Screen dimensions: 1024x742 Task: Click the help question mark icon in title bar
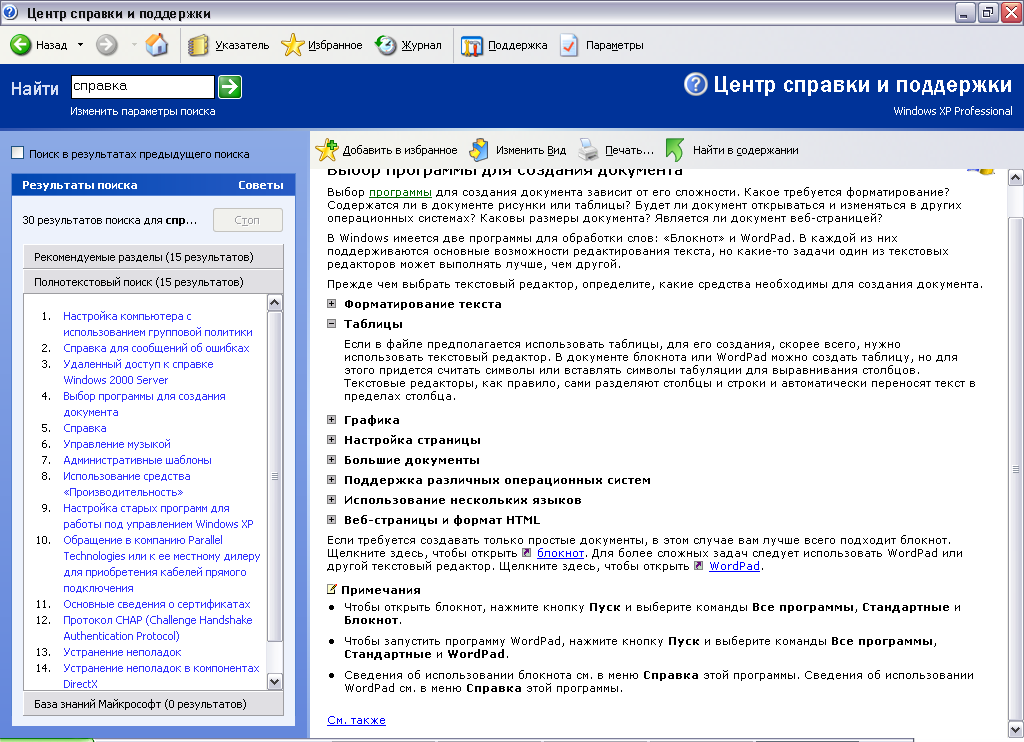pyautogui.click(x=10, y=12)
